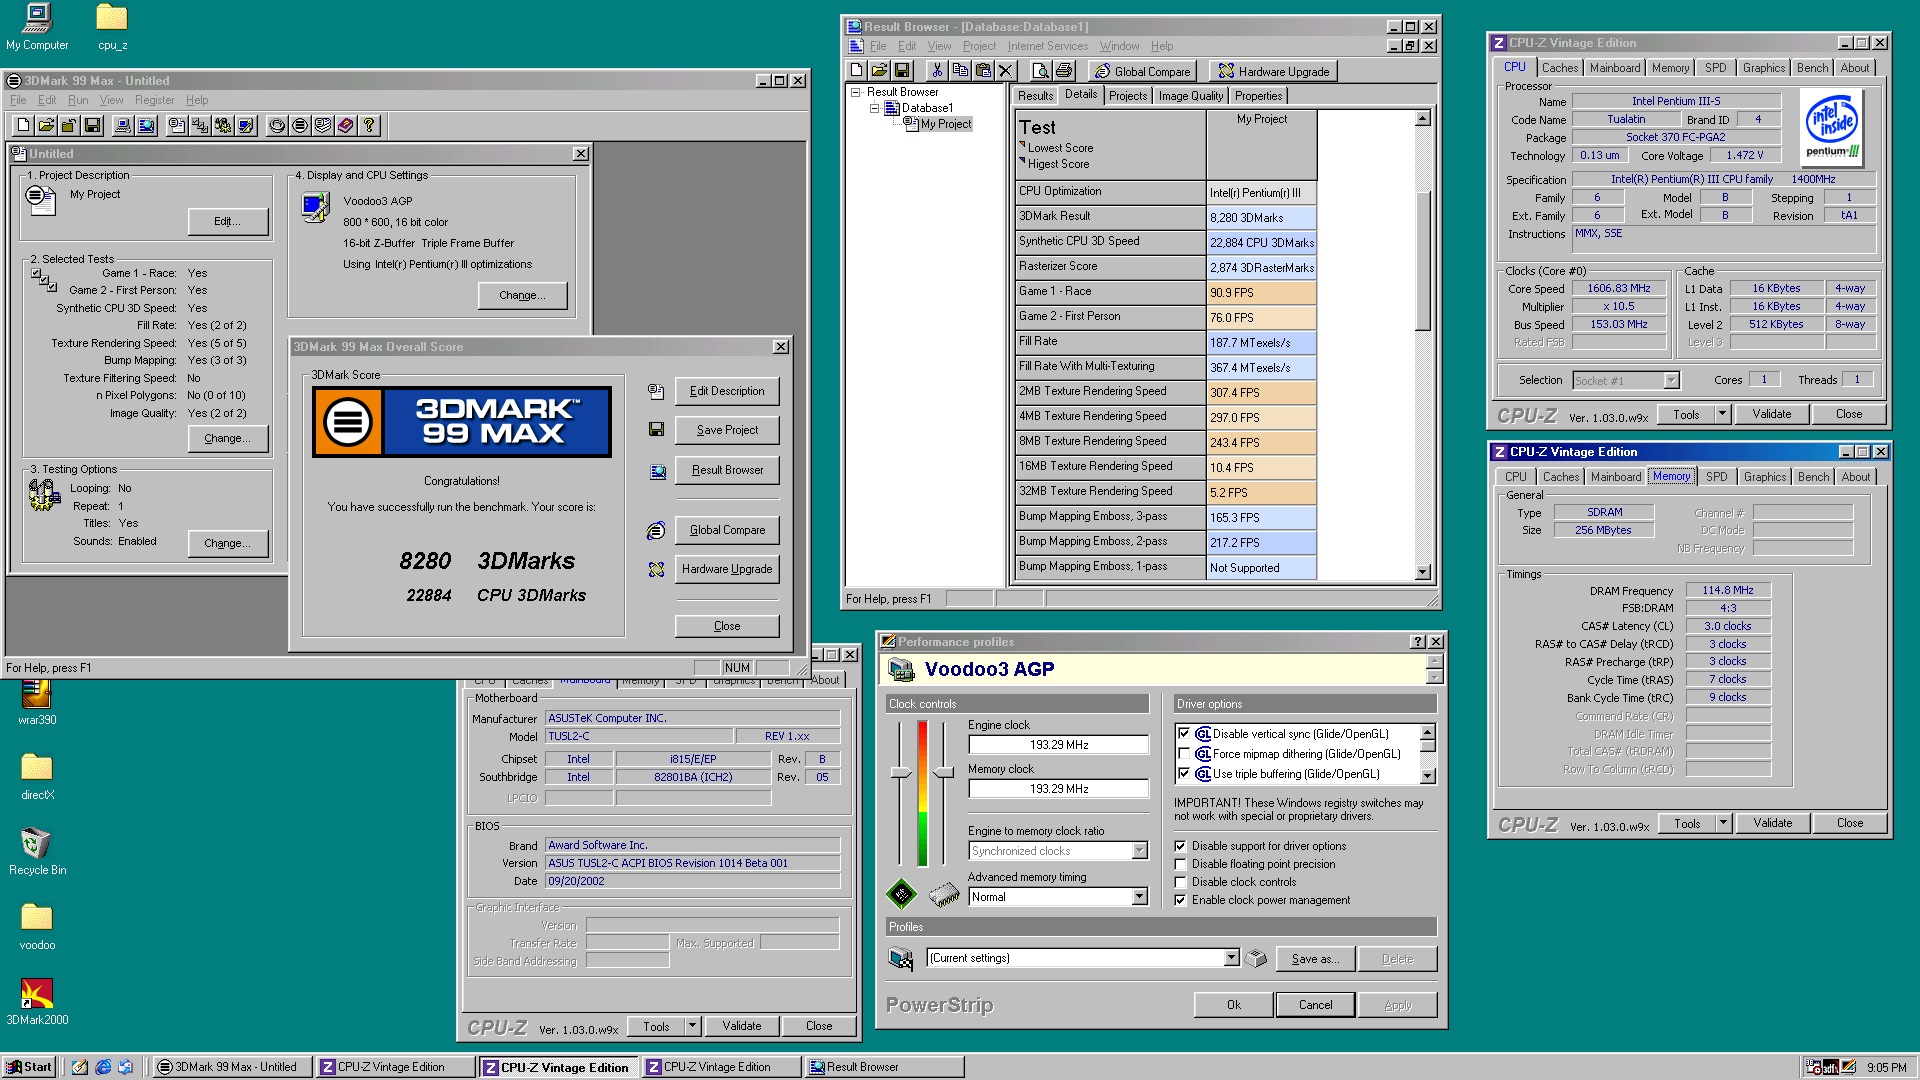
Task: Toggle Disable vertical sync (Glide/OpenGL) checkbox
Action: click(1184, 734)
